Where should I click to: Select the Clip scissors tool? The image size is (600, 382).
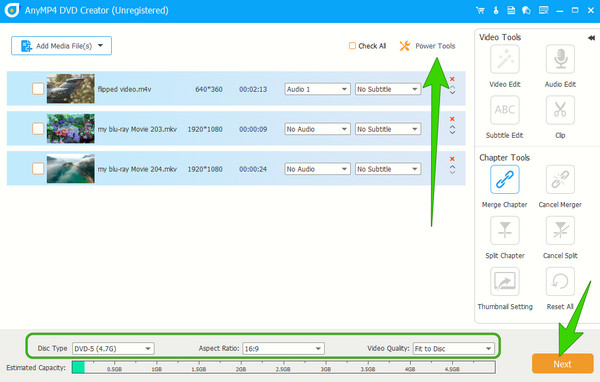[560, 110]
